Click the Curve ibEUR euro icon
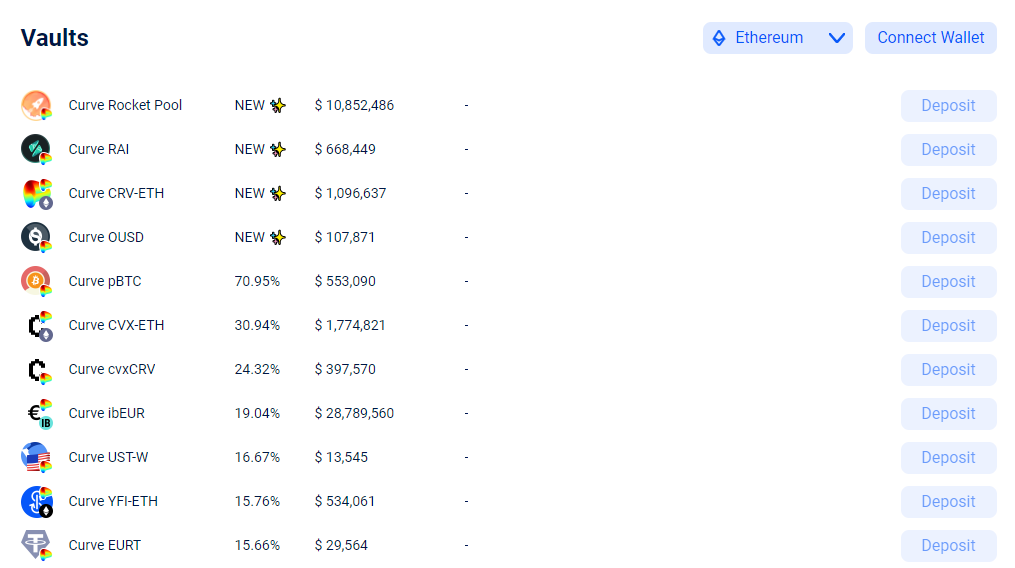Image resolution: width=1015 pixels, height=568 pixels. 38,414
